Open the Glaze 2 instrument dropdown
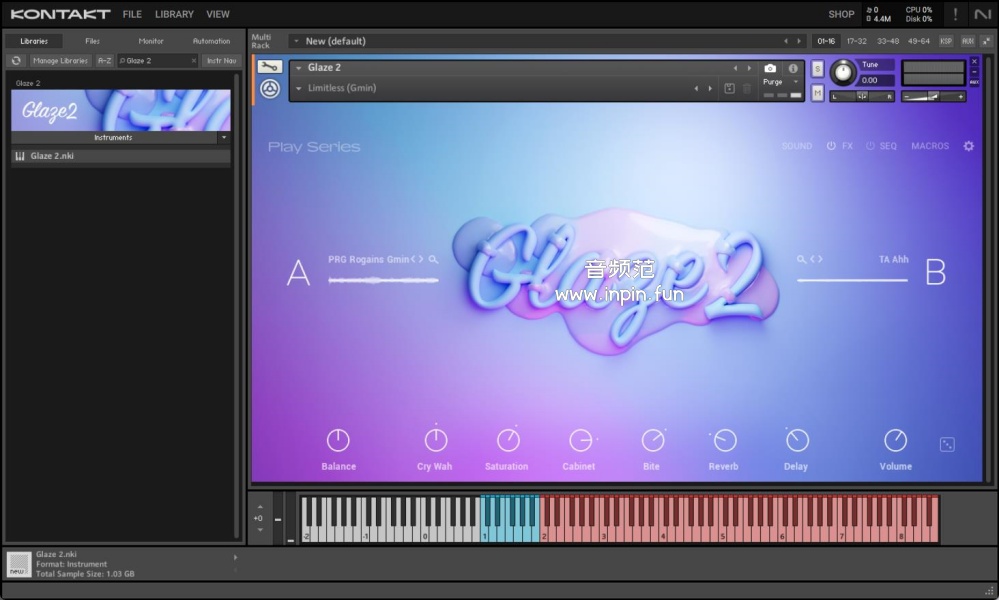This screenshot has width=999, height=600. point(298,68)
